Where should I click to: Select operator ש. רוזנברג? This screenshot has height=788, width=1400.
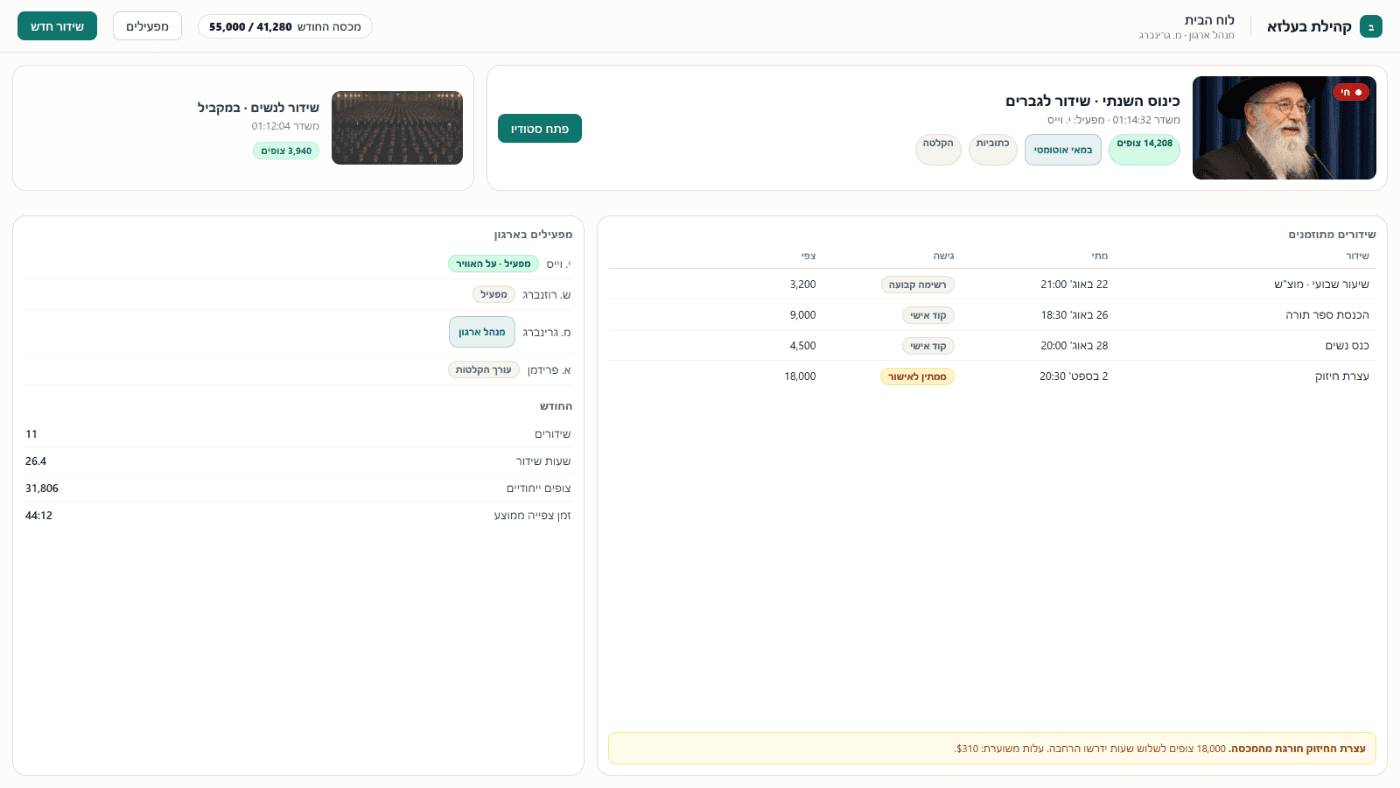547,295
